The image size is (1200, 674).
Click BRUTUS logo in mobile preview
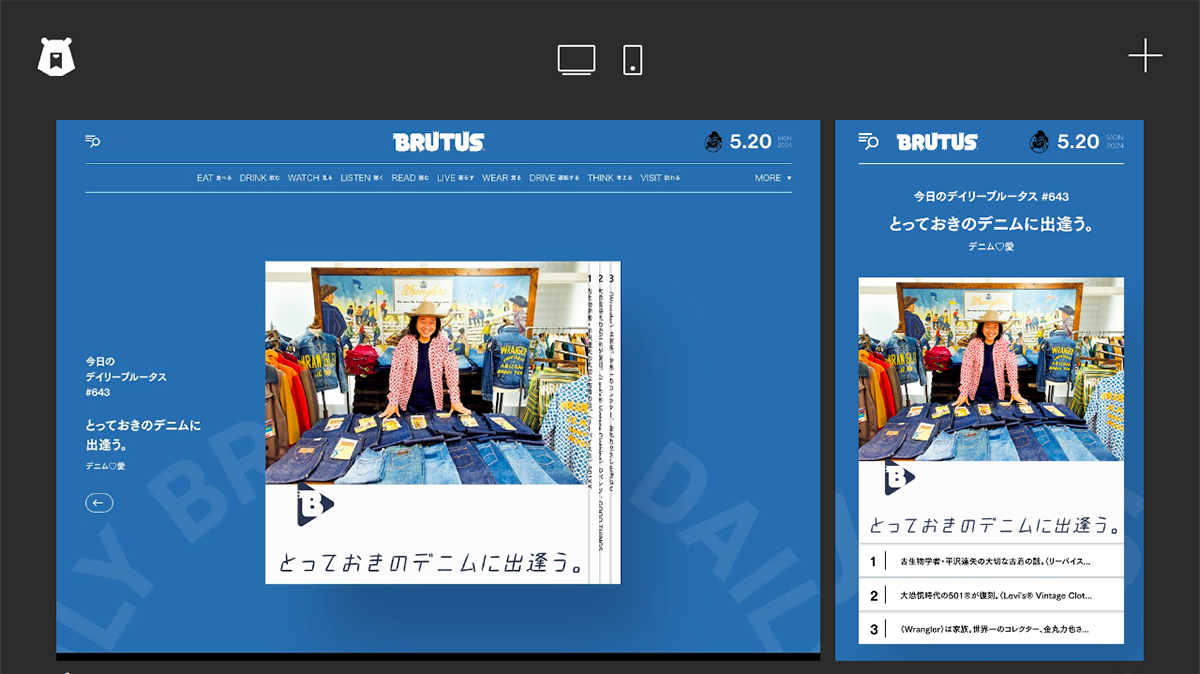coord(937,142)
